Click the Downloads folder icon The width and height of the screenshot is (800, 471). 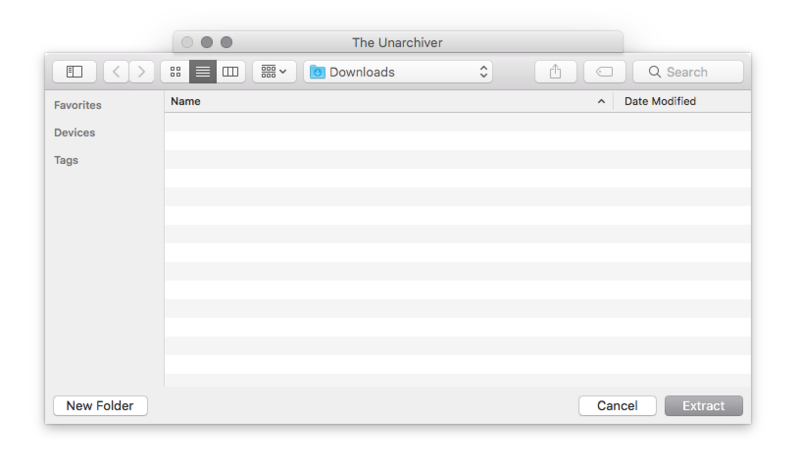pos(317,72)
